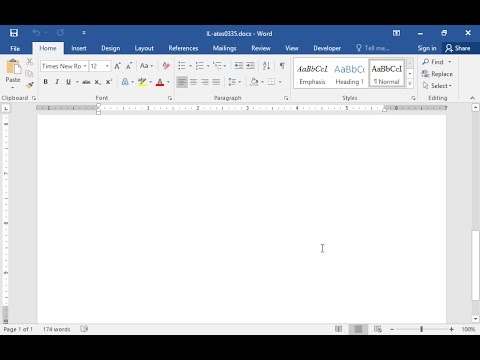Click the Save icon in title bar
Screen dimensions: 480x360
pos(14,33)
